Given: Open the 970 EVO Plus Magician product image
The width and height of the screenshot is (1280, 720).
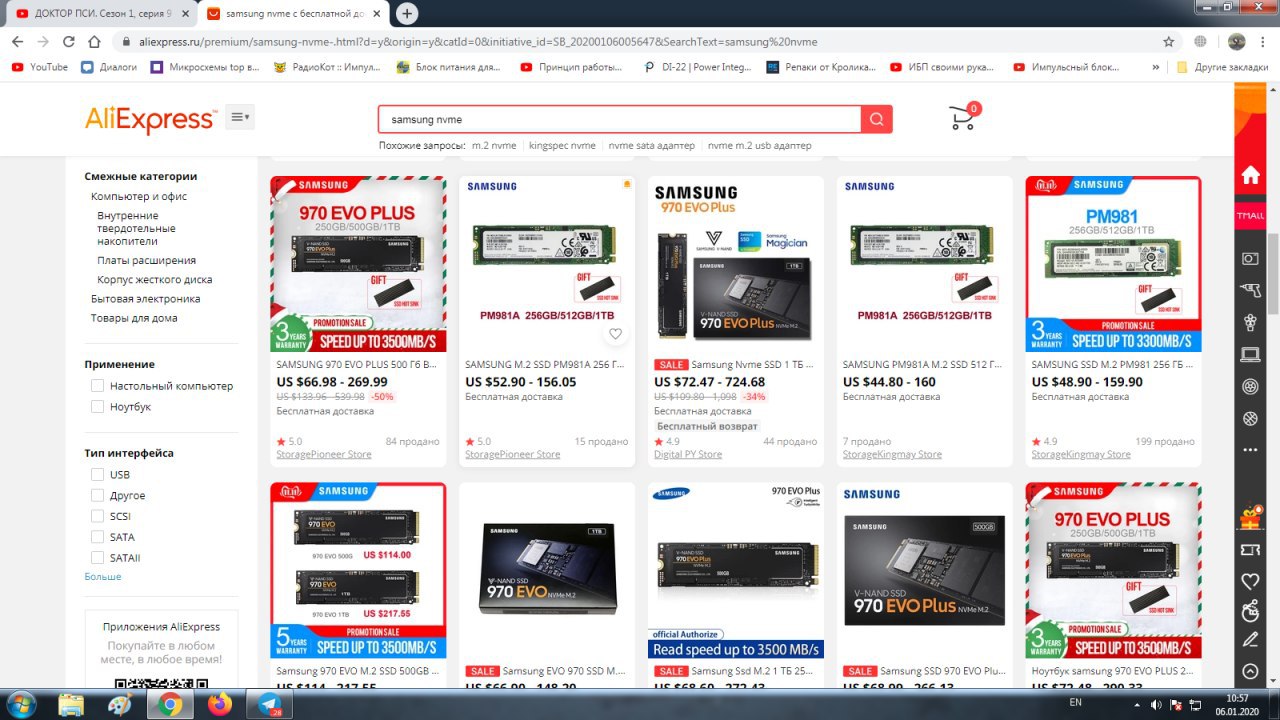Looking at the screenshot, I should click(x=736, y=264).
